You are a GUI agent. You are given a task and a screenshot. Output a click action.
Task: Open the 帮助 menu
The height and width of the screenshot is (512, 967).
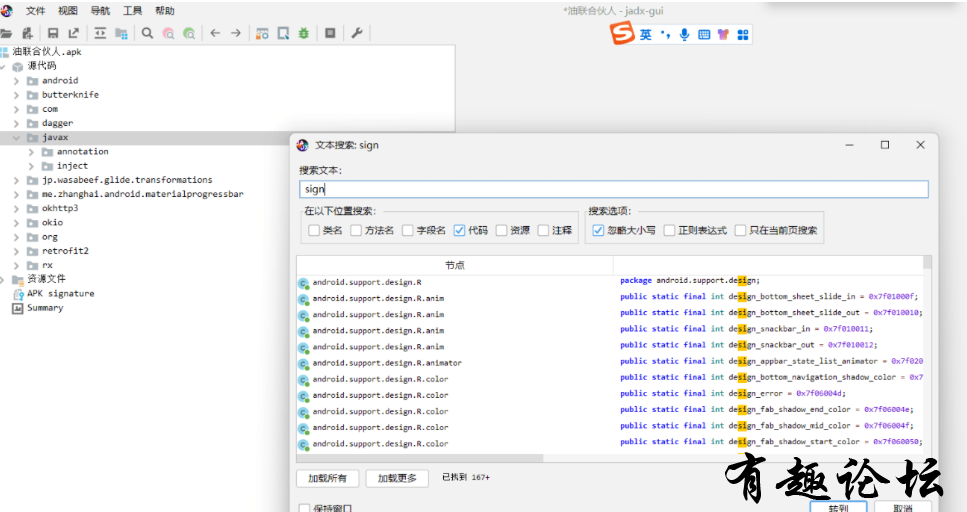coord(165,10)
